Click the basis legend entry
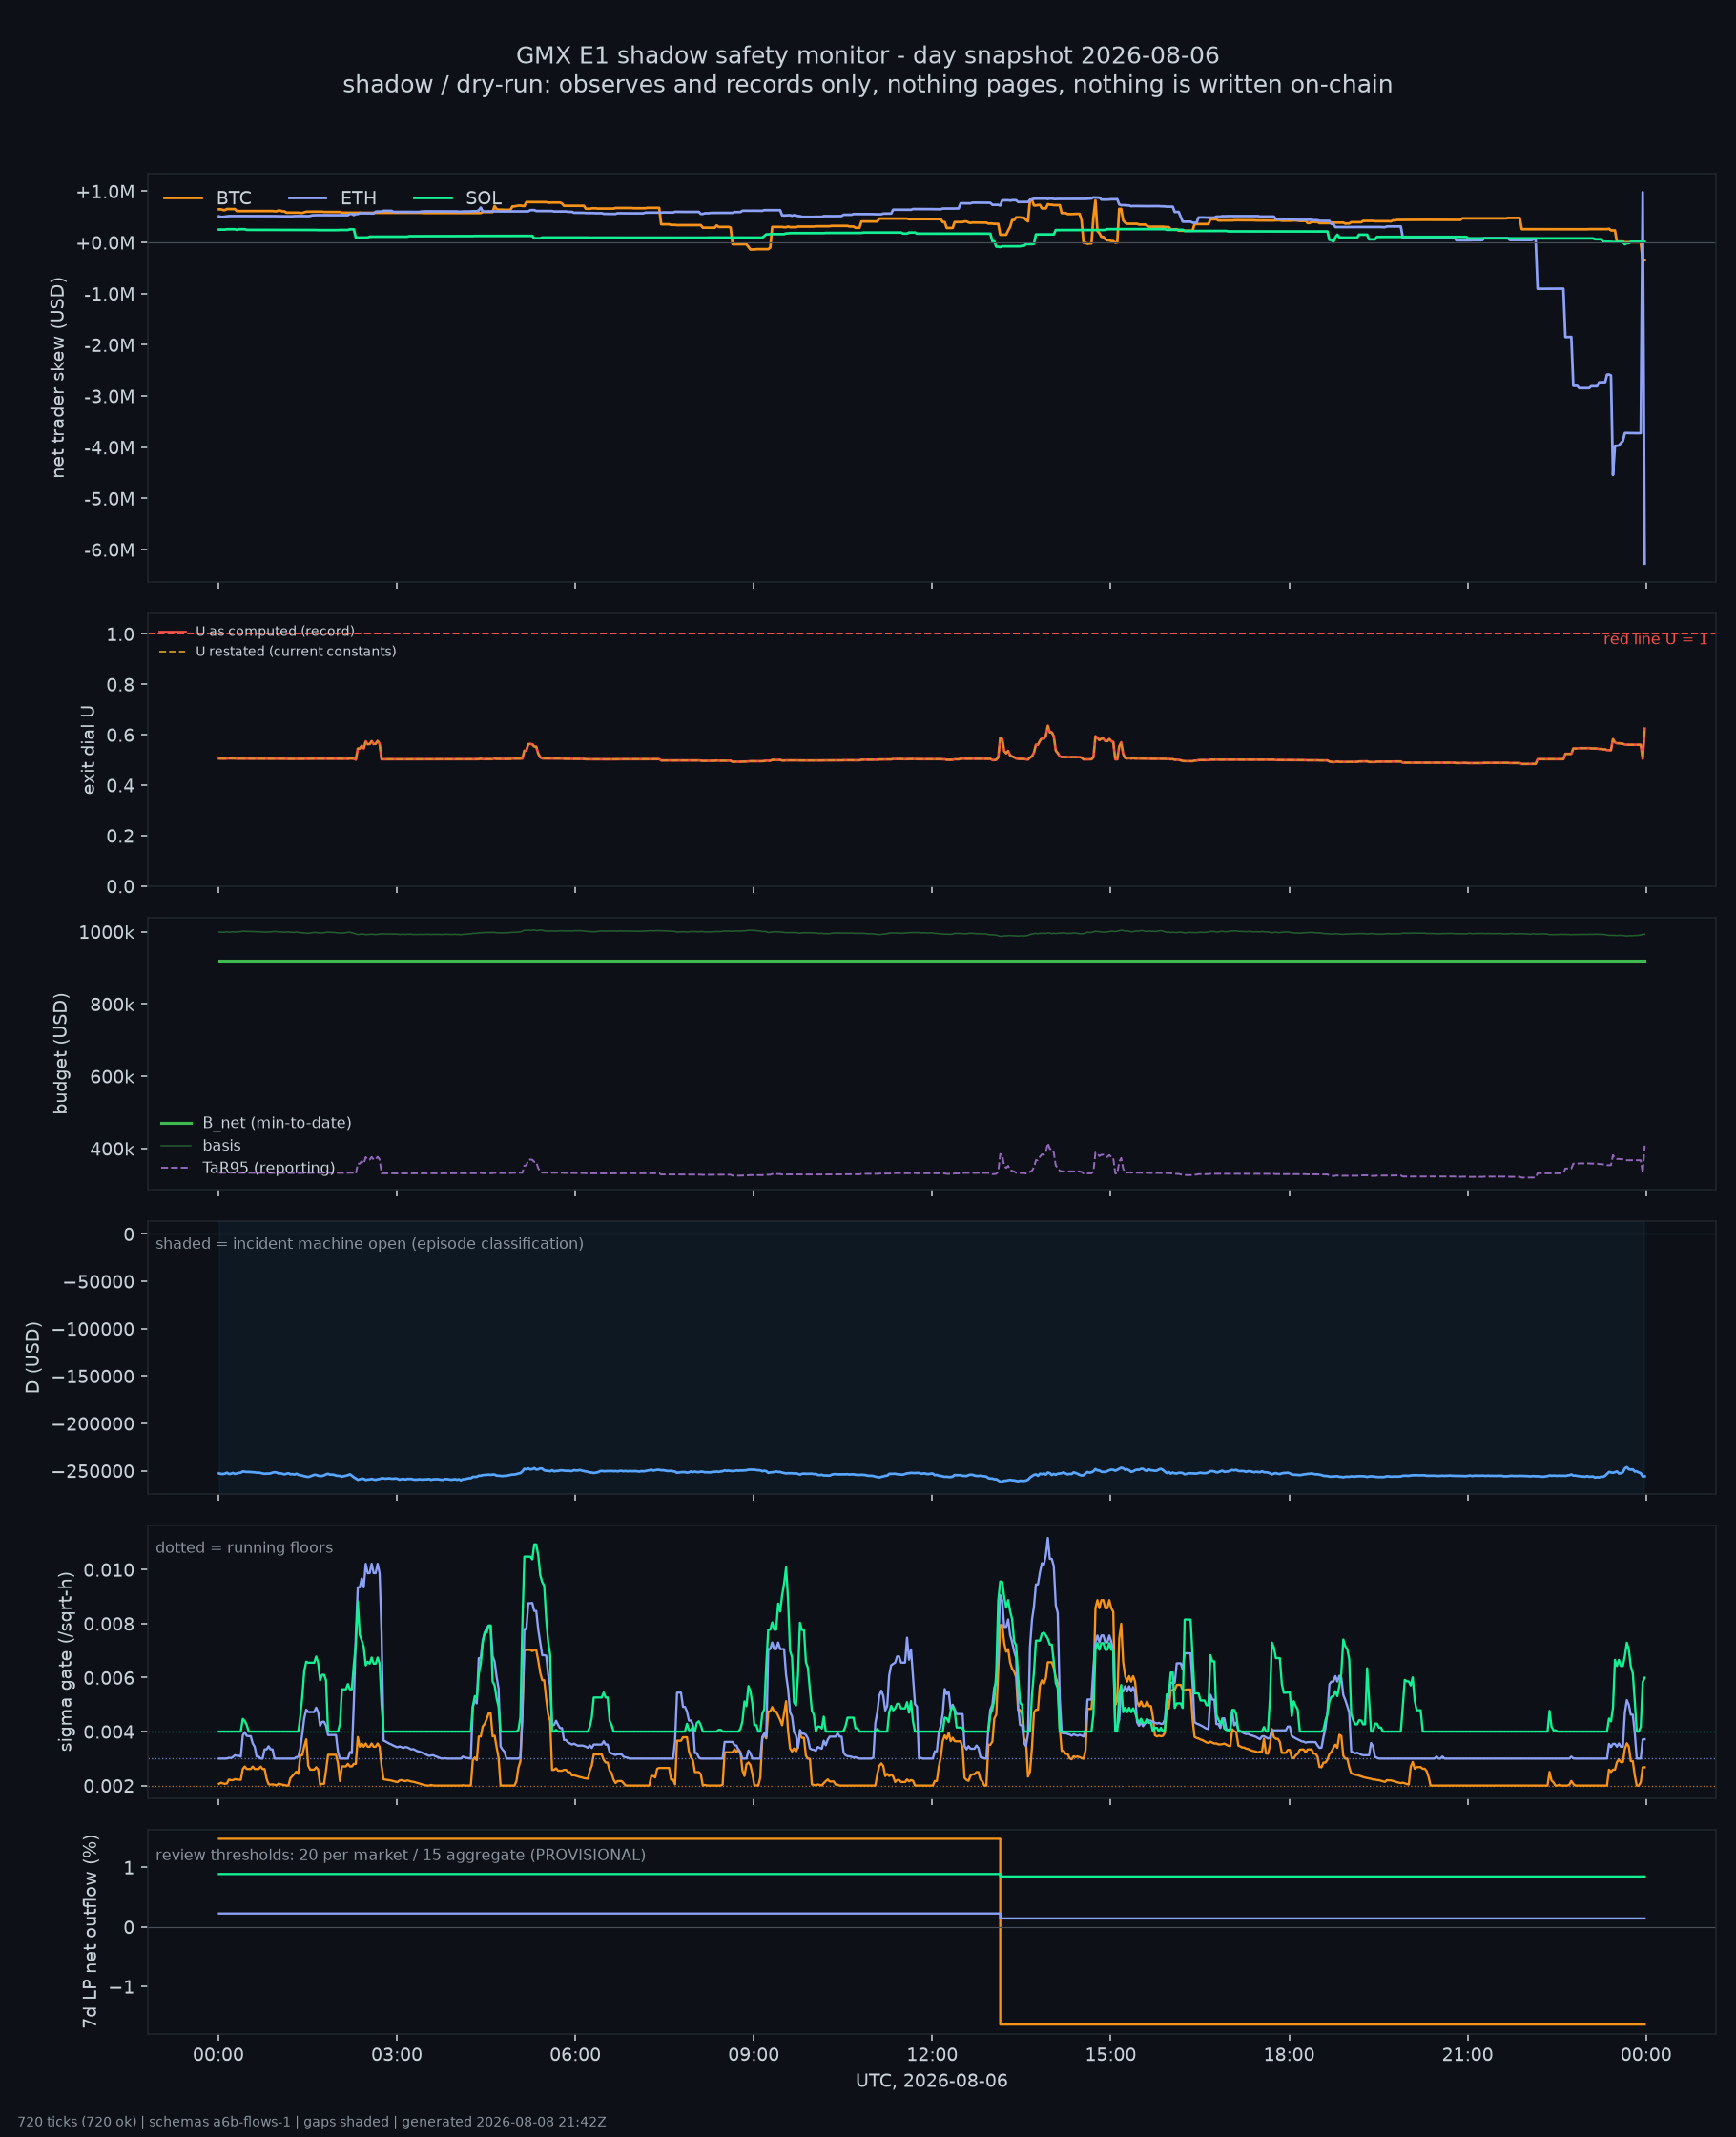Screen dimensions: 1736x2137 tap(200, 1145)
